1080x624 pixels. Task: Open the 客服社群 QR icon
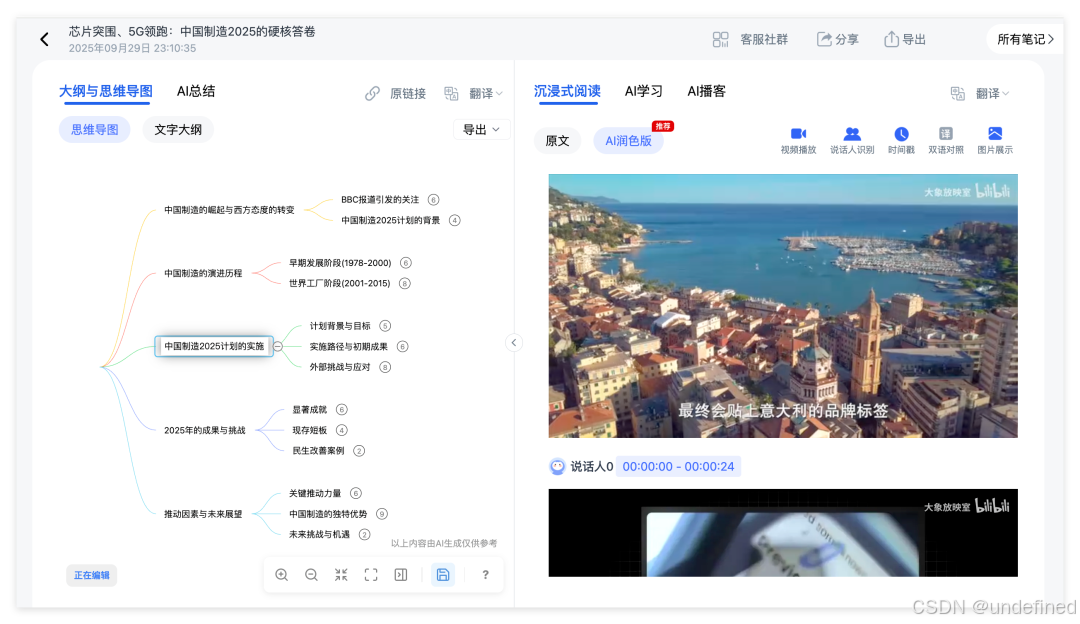pyautogui.click(x=720, y=39)
